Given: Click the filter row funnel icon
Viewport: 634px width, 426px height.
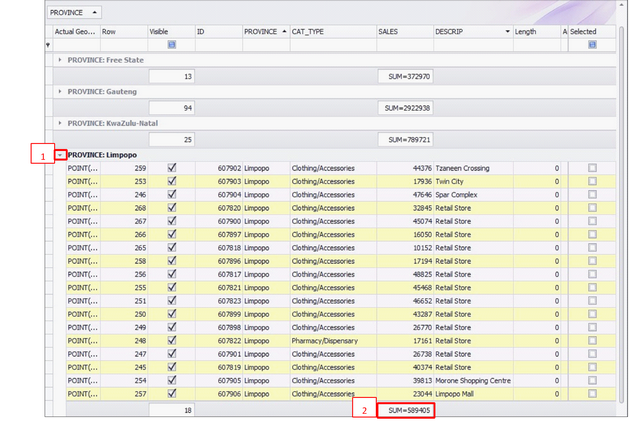Looking at the screenshot, I should click(x=48, y=45).
